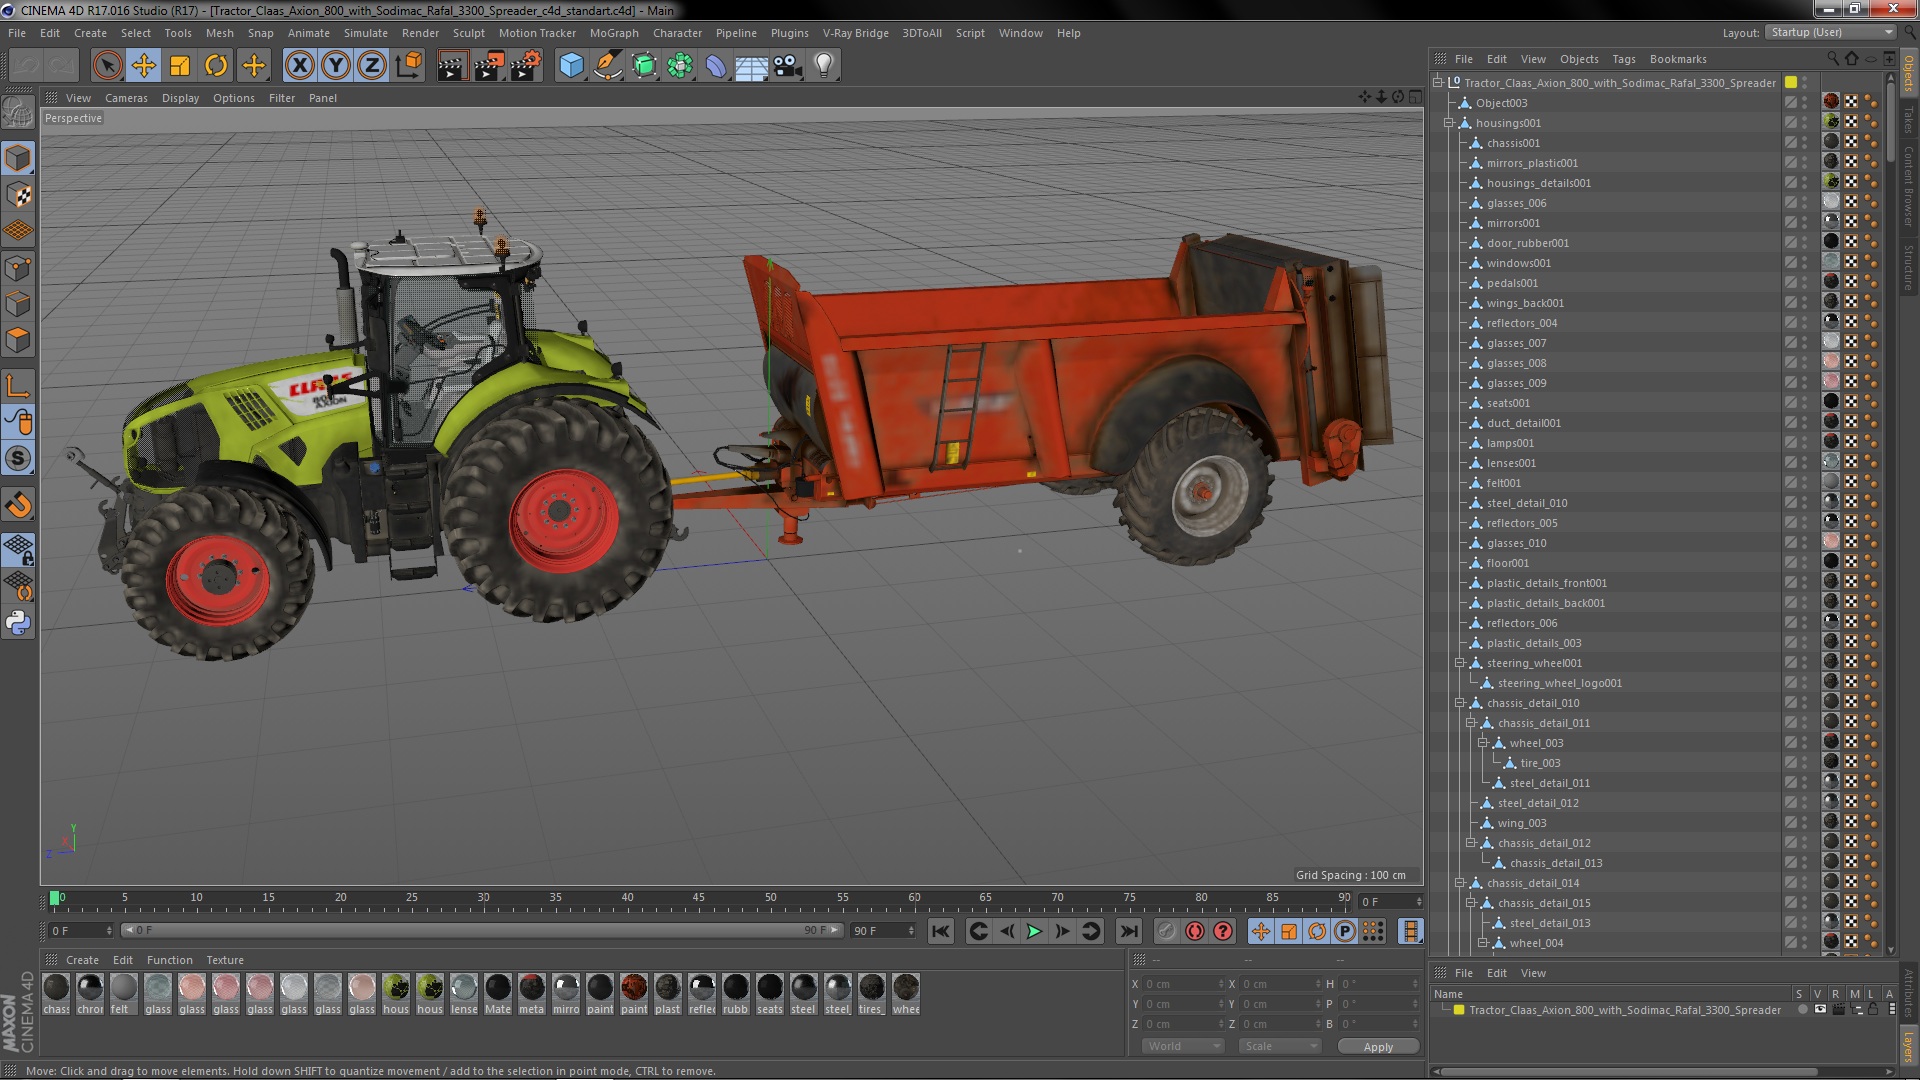Select the Move tool in top toolbar
The image size is (1920, 1080).
143,66
